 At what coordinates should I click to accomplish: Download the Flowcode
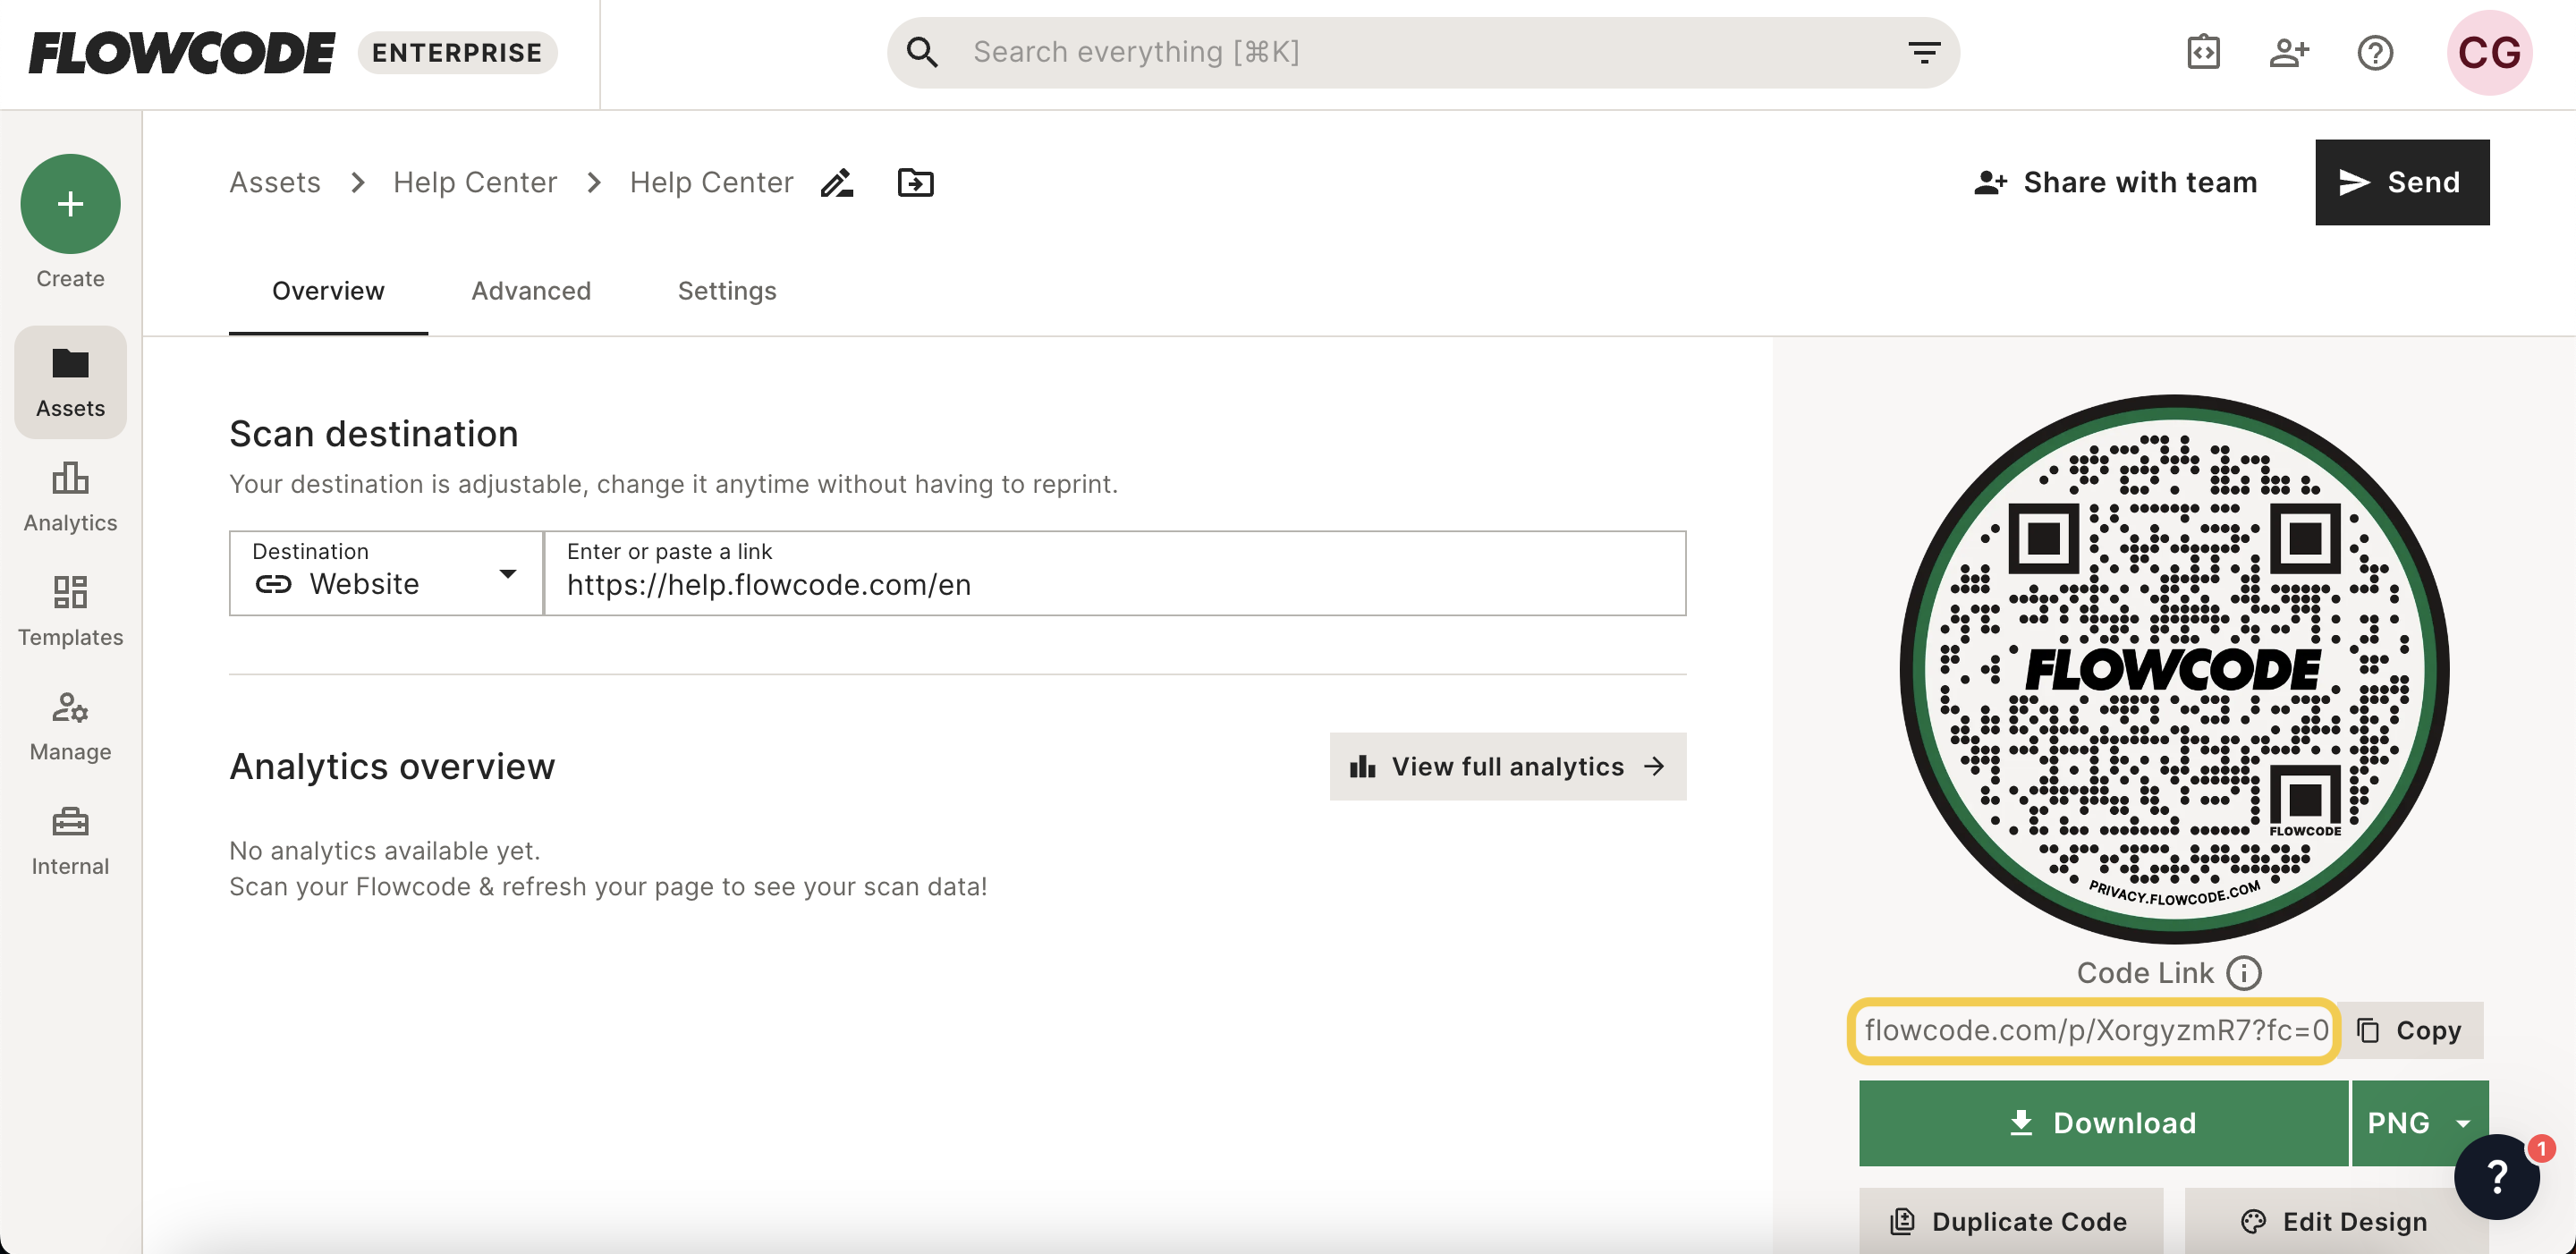tap(2103, 1123)
